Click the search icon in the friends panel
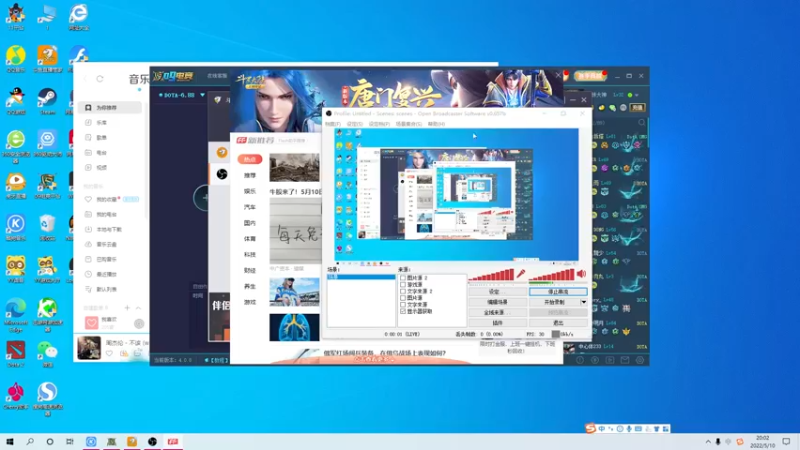Image resolution: width=800 pixels, height=450 pixels. (641, 122)
